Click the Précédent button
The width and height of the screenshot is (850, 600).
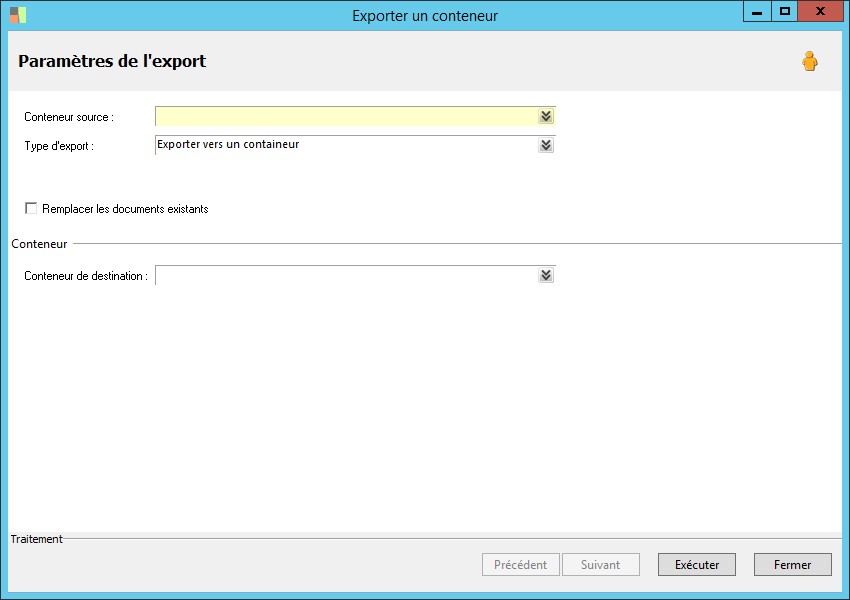(x=521, y=565)
